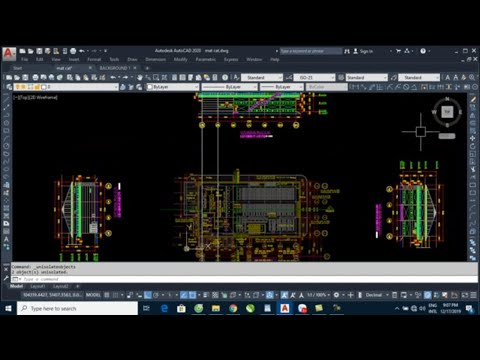Click the Plot printer icon in Standard toolbar

point(35,78)
